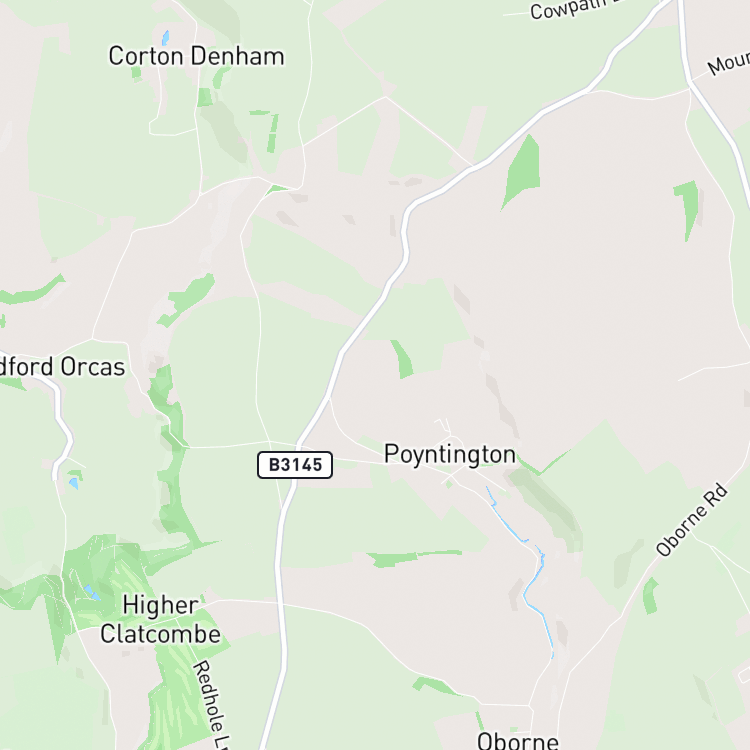Select the Orcas place label at left edge
This screenshot has height=750, width=750.
pyautogui.click(x=63, y=367)
